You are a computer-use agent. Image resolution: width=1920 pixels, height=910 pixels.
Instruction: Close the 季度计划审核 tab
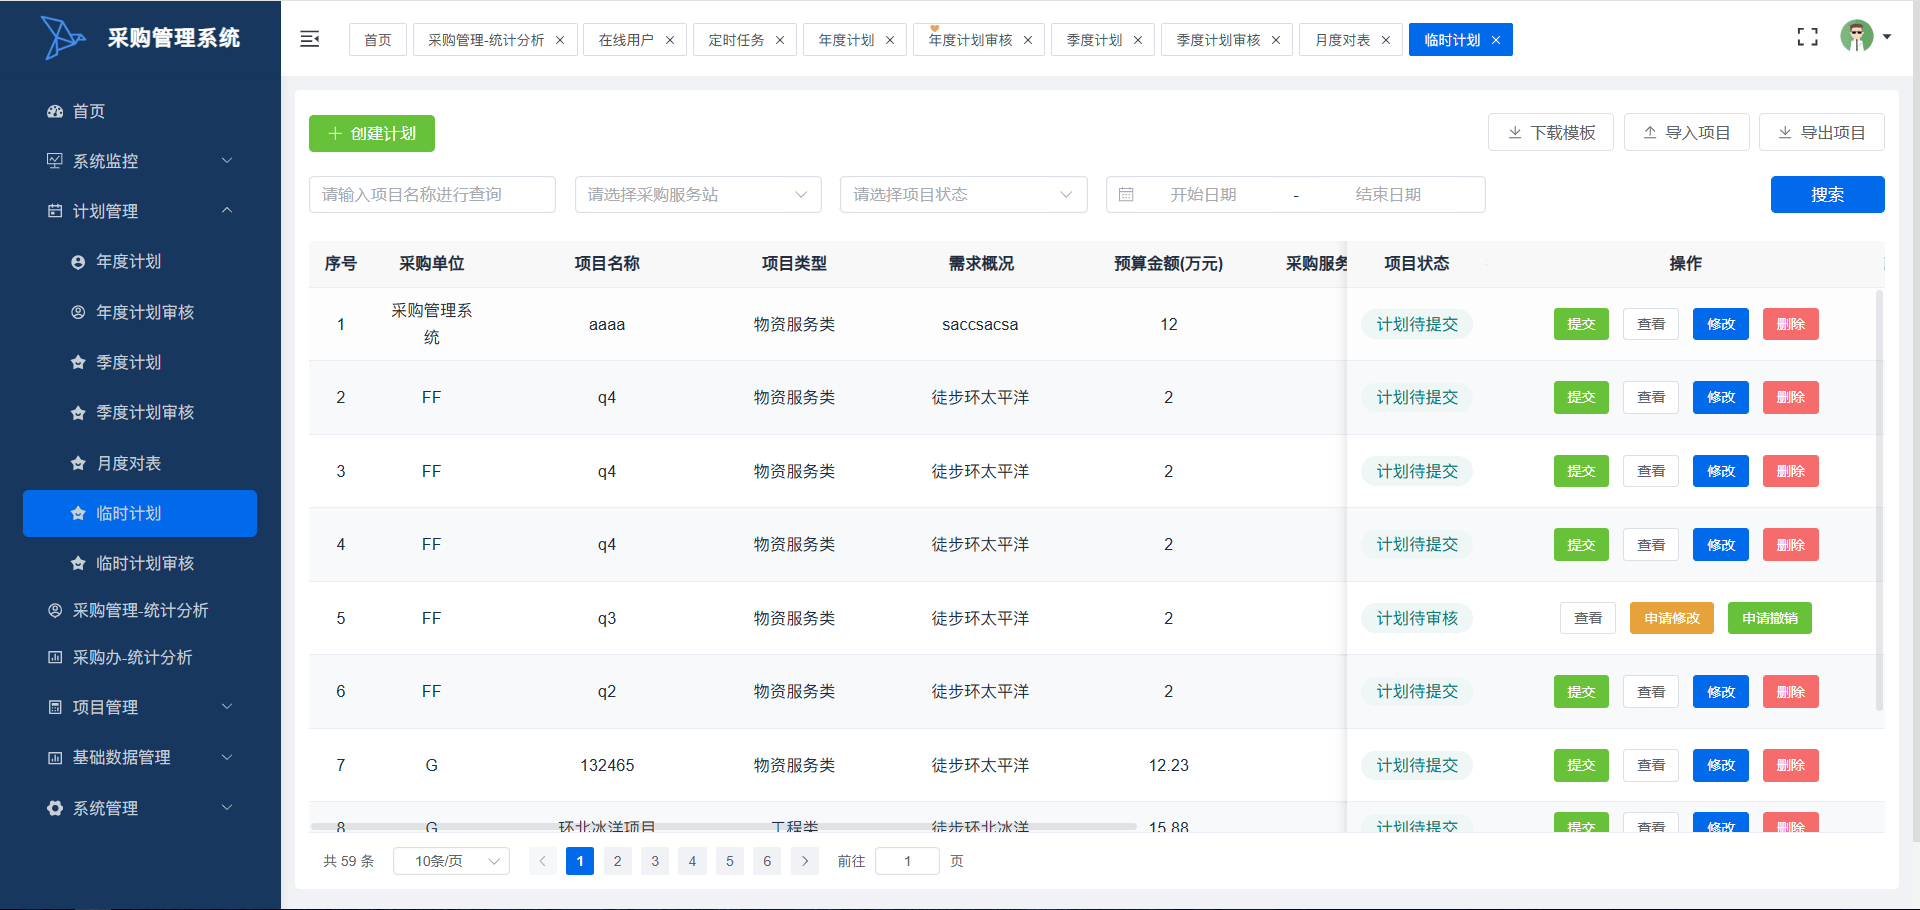click(1276, 40)
